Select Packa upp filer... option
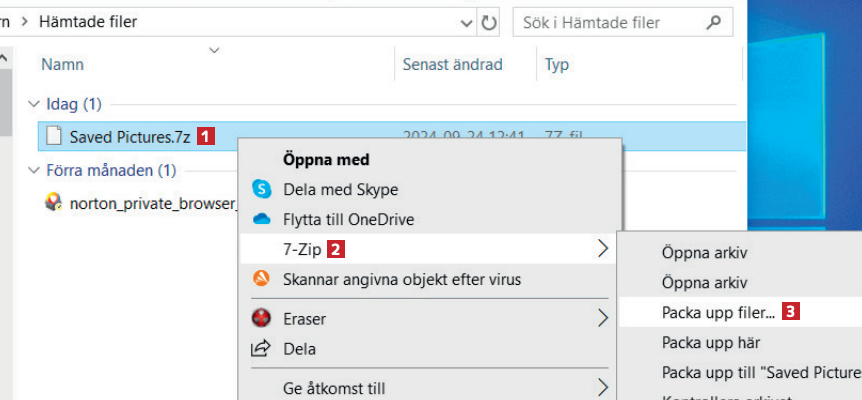The height and width of the screenshot is (400, 862). (718, 312)
